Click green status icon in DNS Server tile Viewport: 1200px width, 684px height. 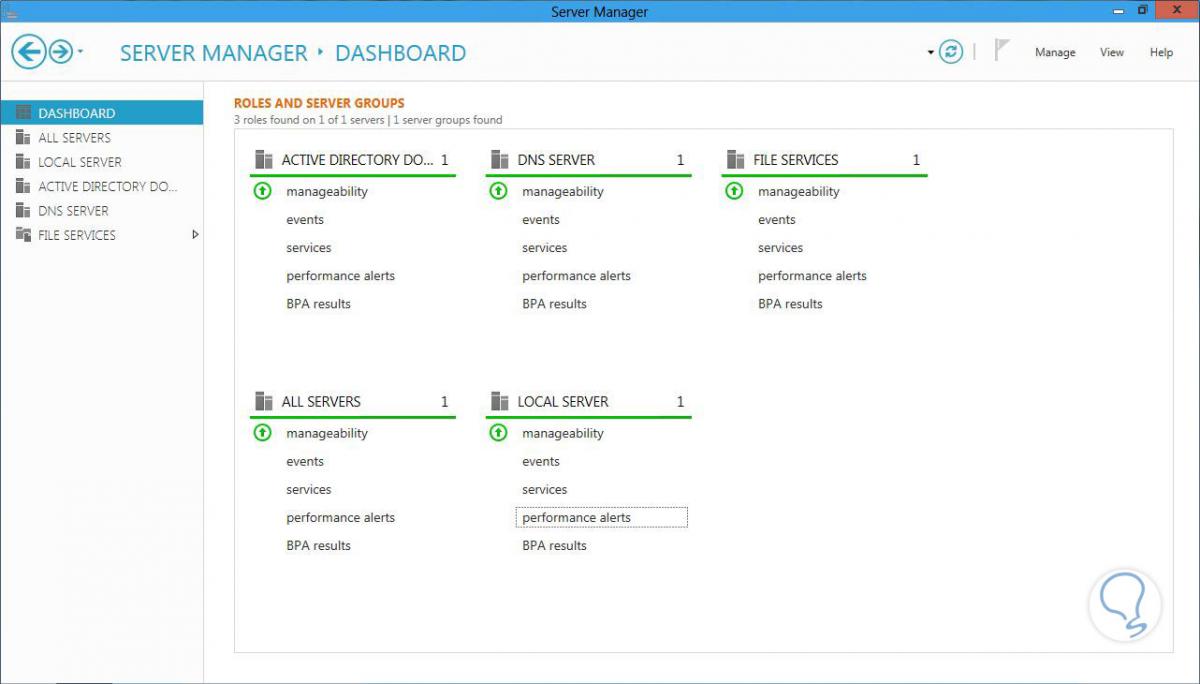[x=498, y=191]
